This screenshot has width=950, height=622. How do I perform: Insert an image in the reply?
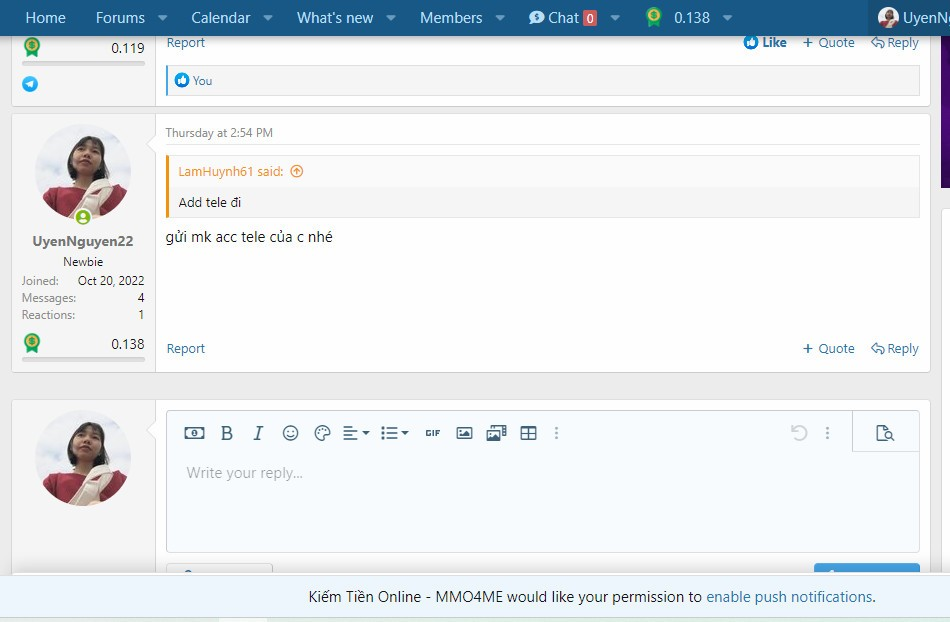pos(464,433)
